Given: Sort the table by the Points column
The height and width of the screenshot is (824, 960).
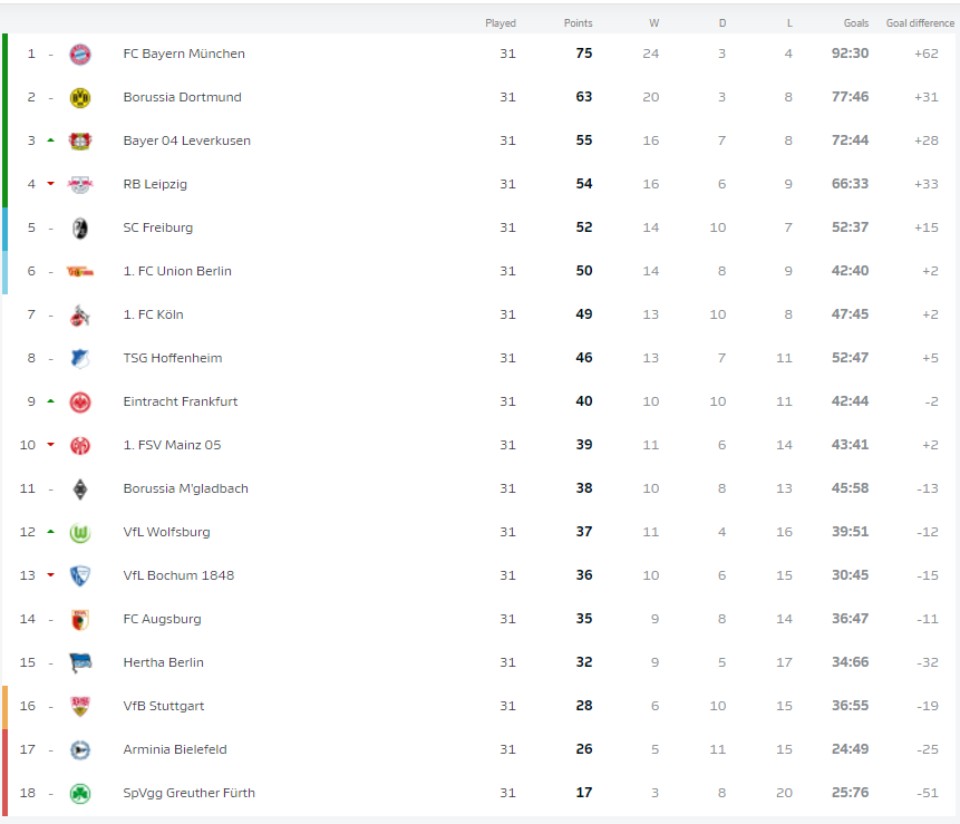Looking at the screenshot, I should [x=578, y=22].
